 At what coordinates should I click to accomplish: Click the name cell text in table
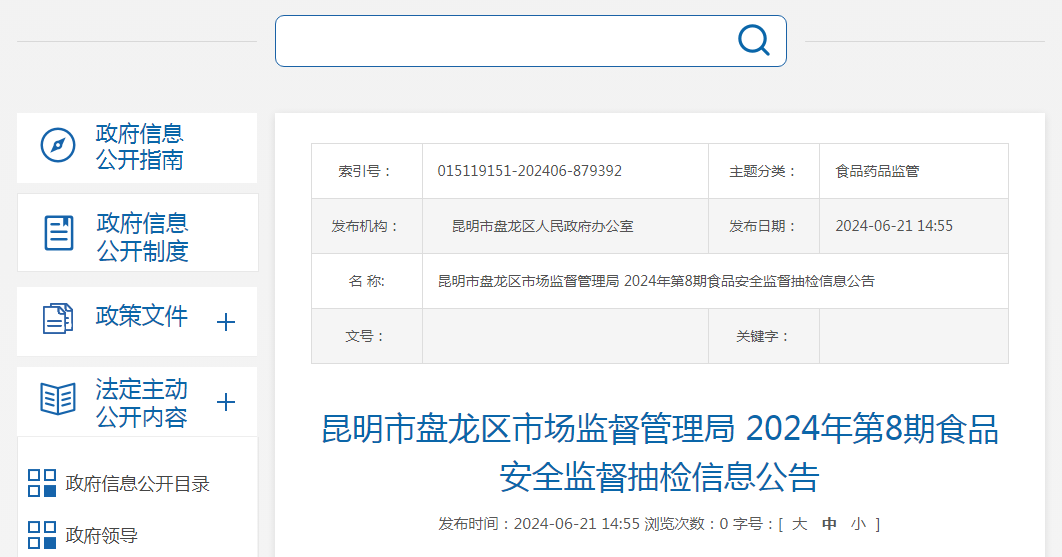pyautogui.click(x=656, y=281)
